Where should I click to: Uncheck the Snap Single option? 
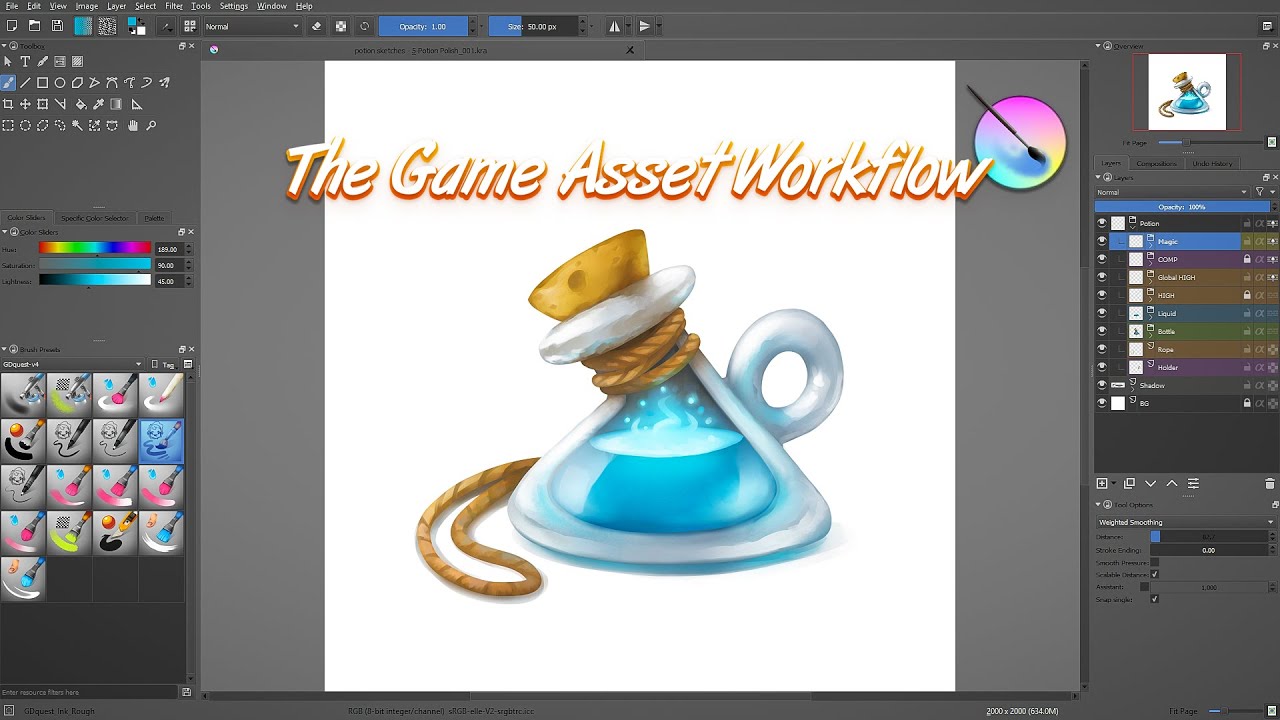pyautogui.click(x=1155, y=598)
